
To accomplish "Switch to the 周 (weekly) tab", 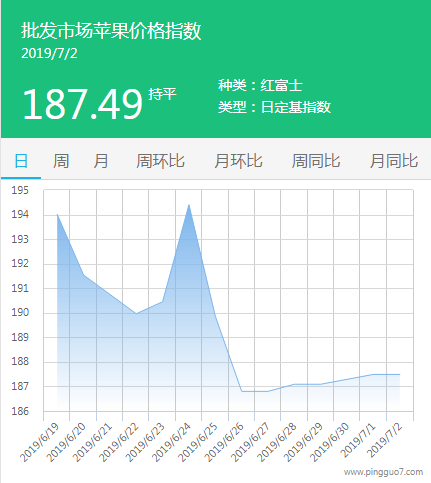I will click(x=61, y=161).
